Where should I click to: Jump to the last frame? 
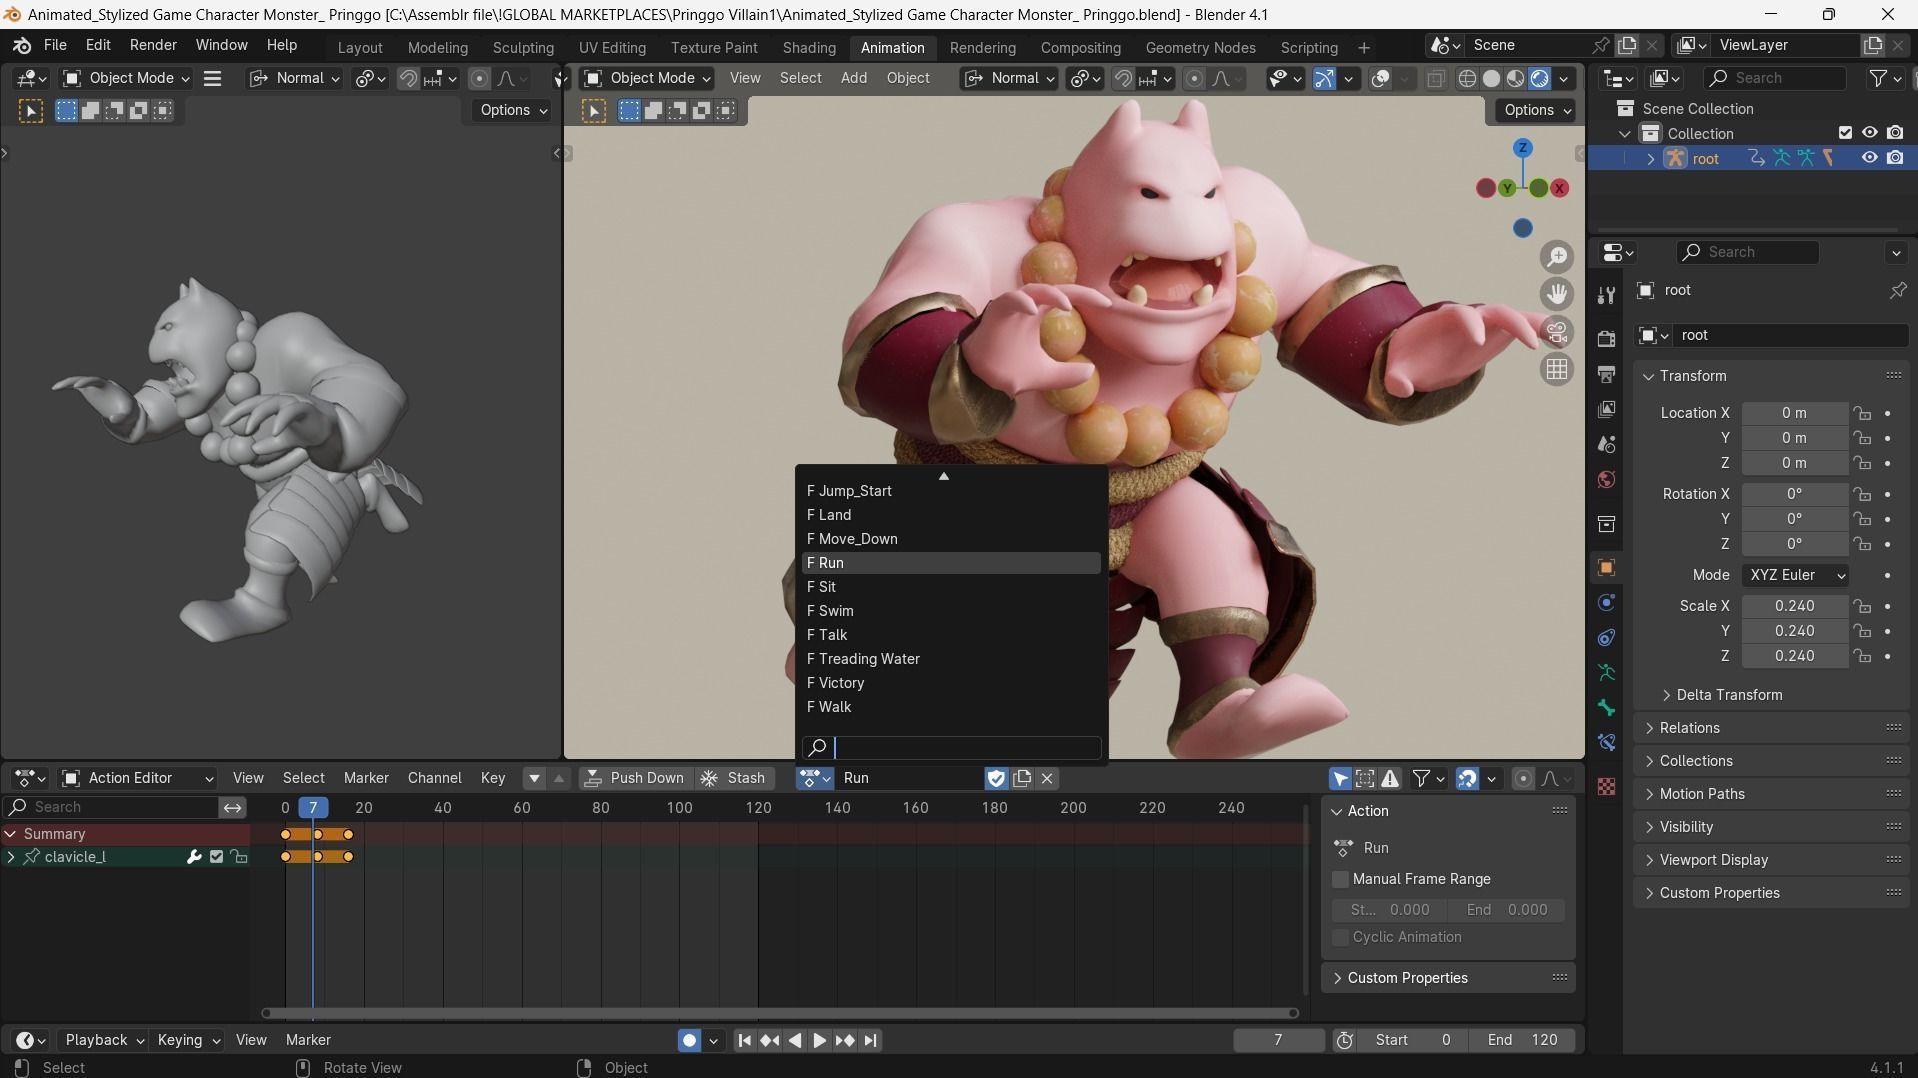coord(871,1040)
